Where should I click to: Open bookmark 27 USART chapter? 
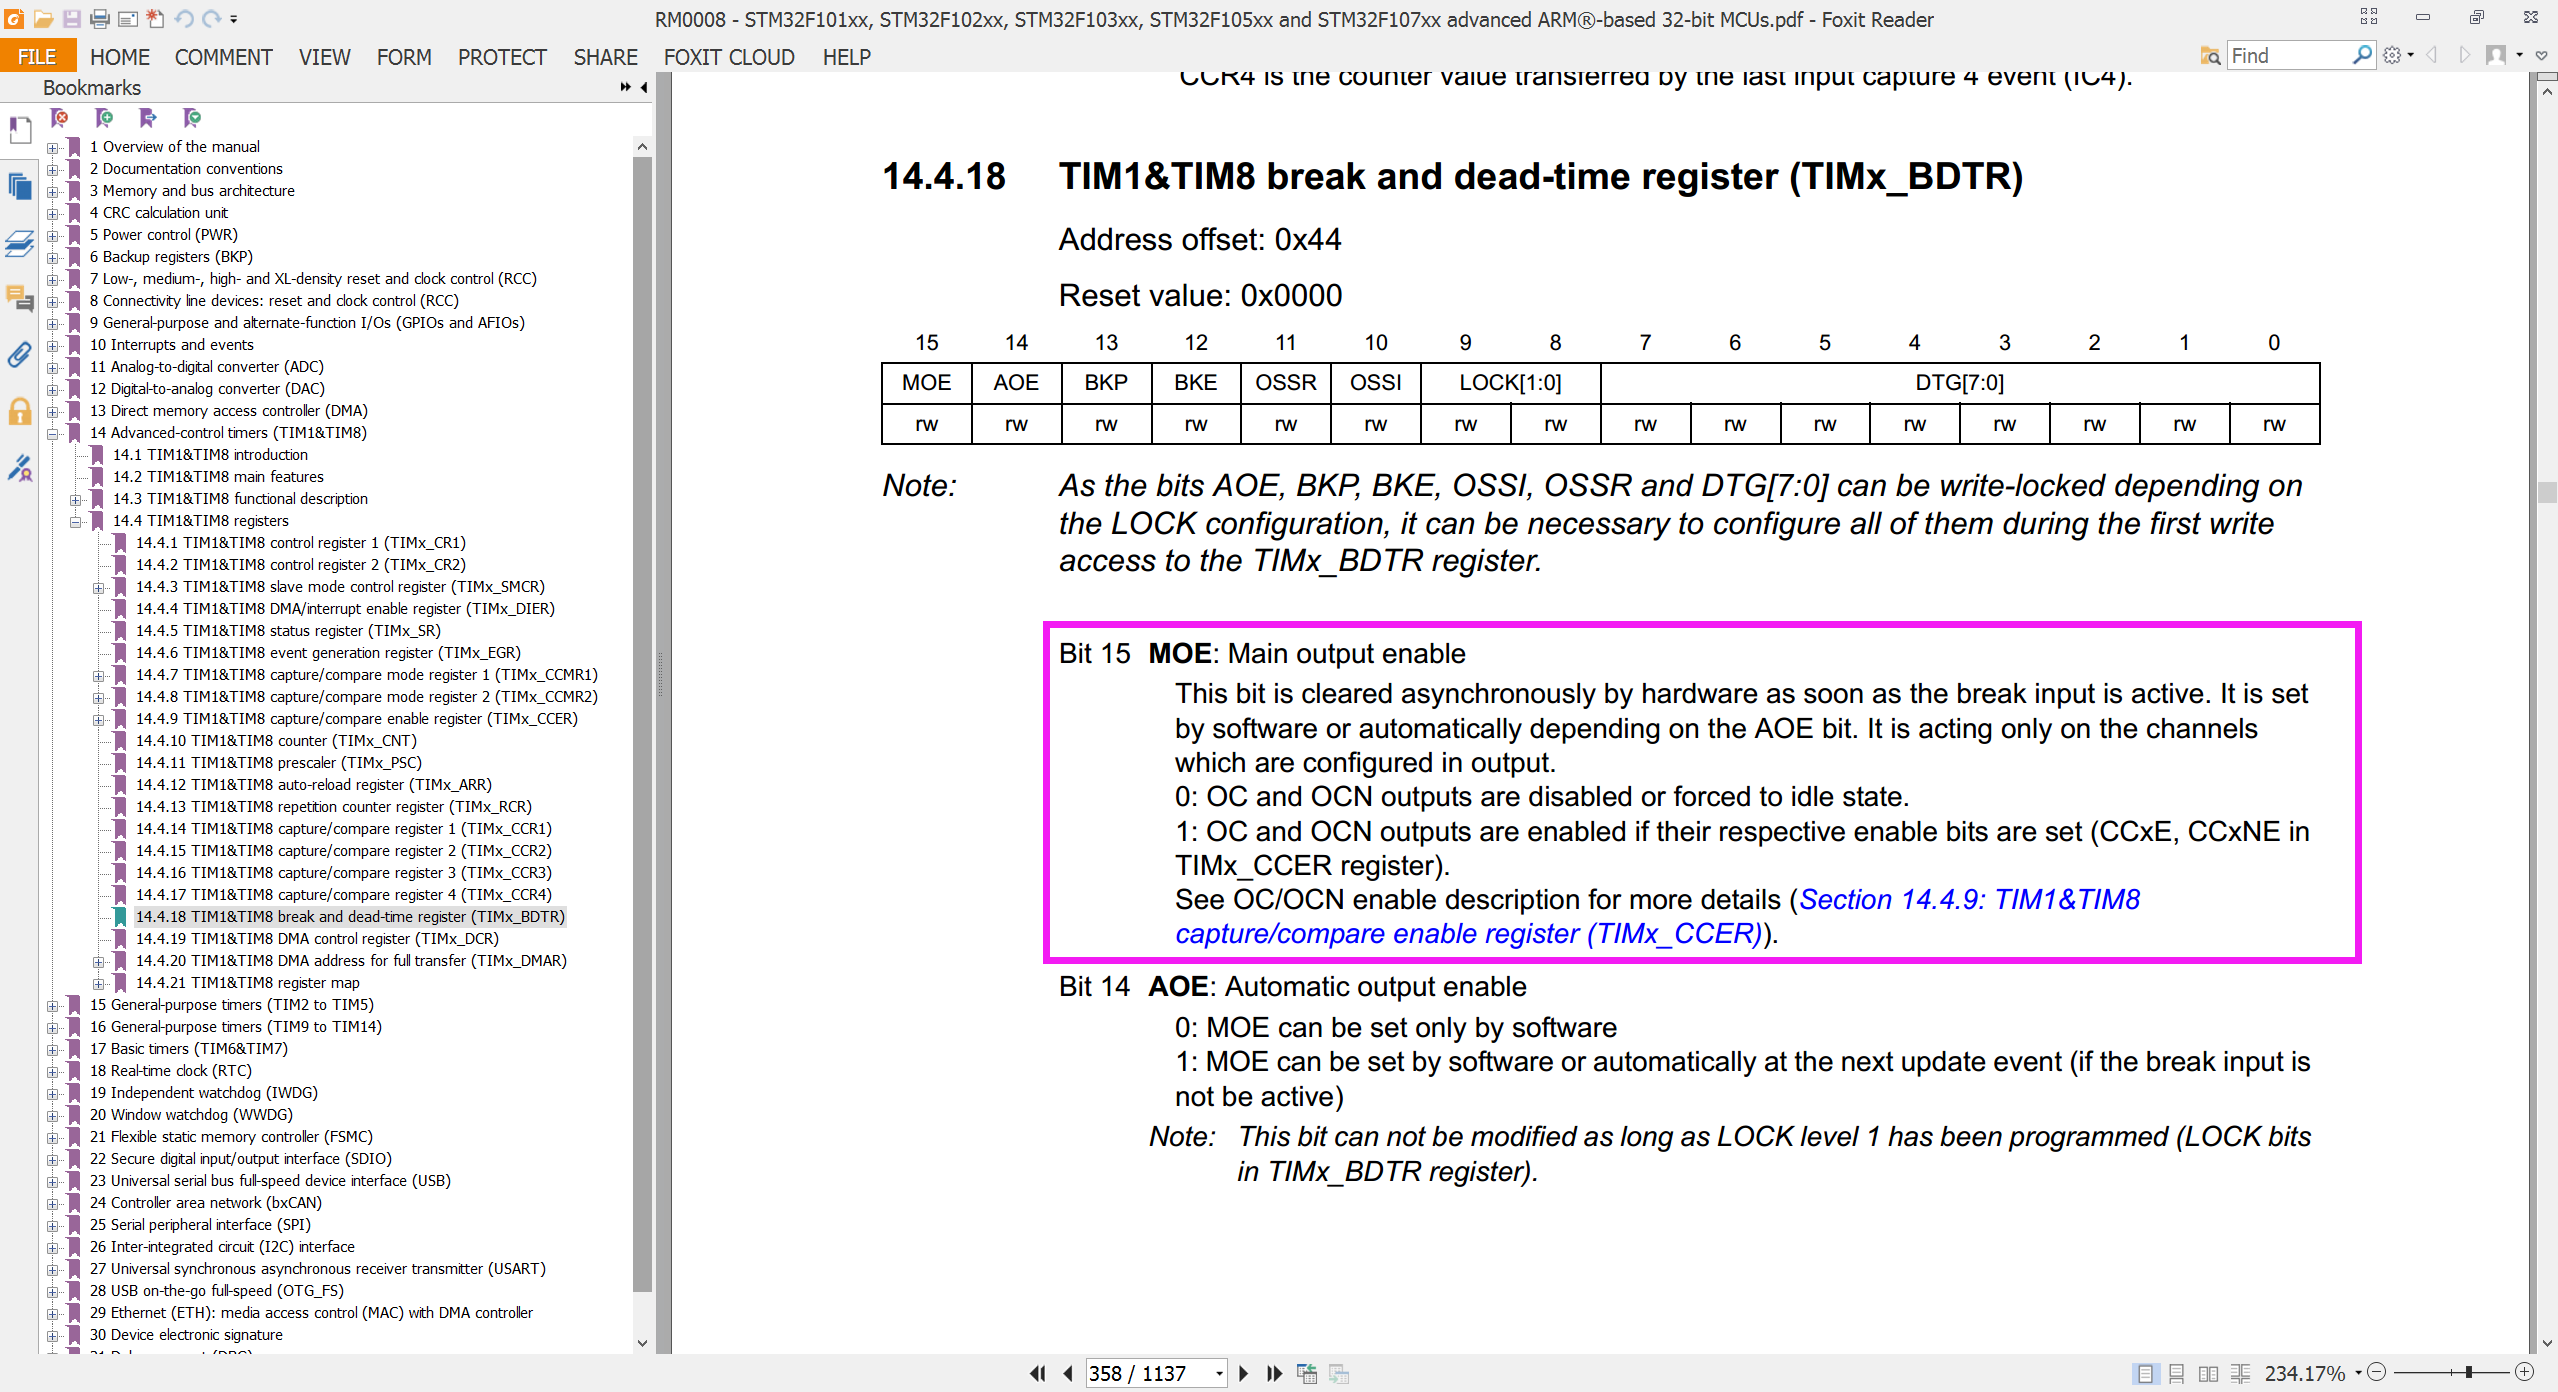318,1269
